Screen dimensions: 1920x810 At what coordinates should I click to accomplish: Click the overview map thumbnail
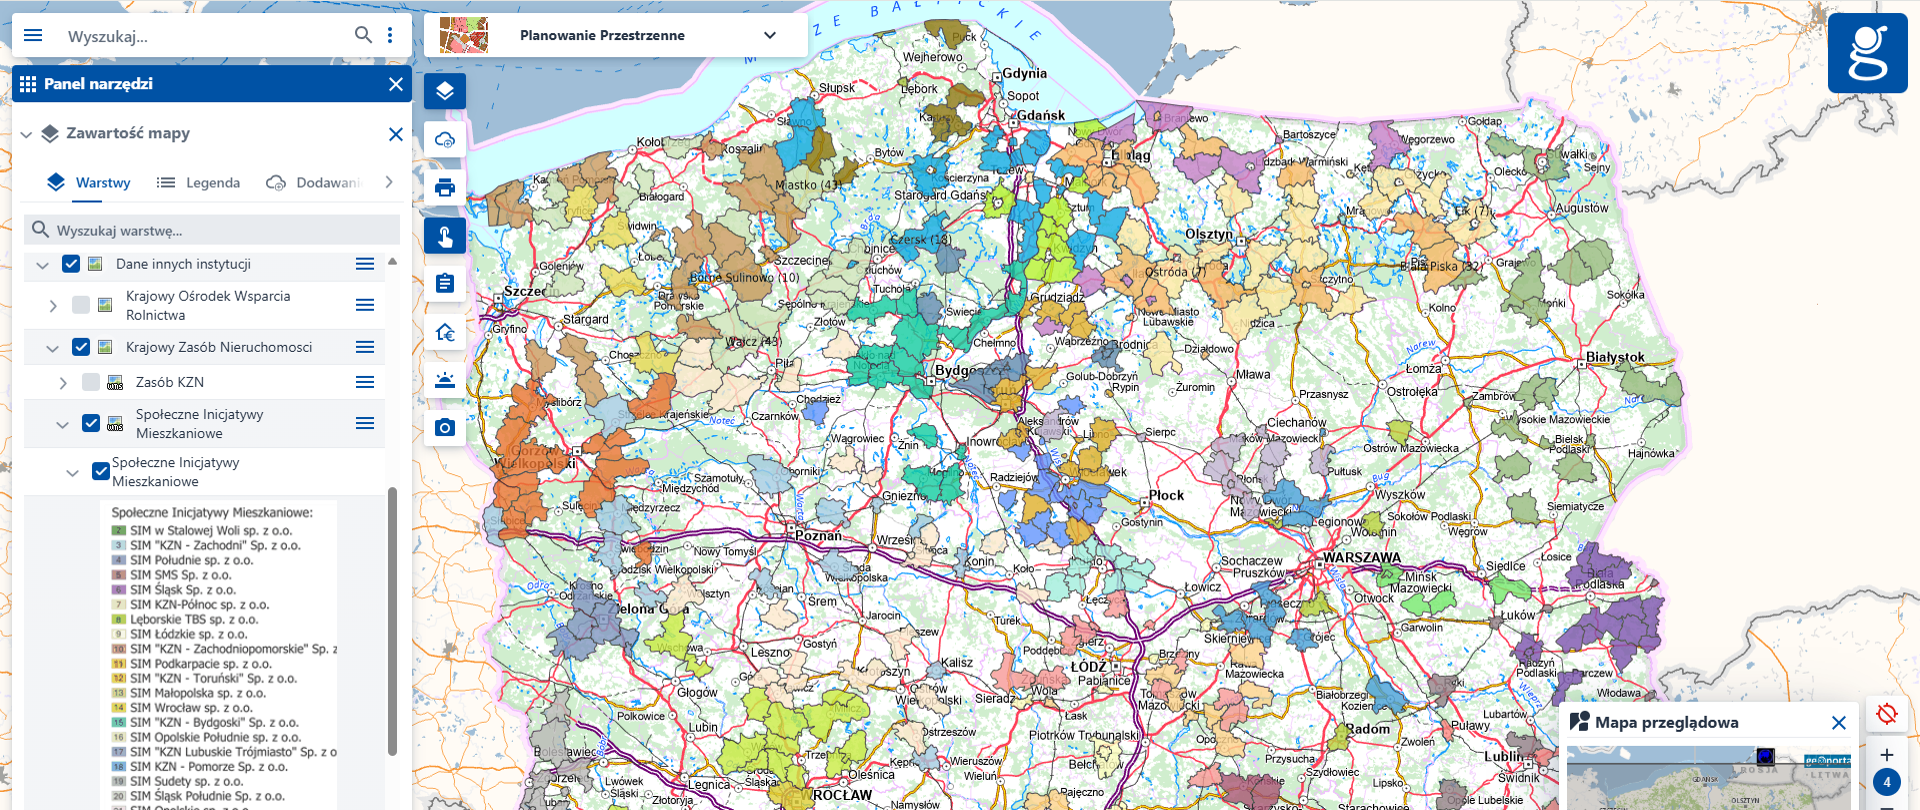click(1709, 778)
